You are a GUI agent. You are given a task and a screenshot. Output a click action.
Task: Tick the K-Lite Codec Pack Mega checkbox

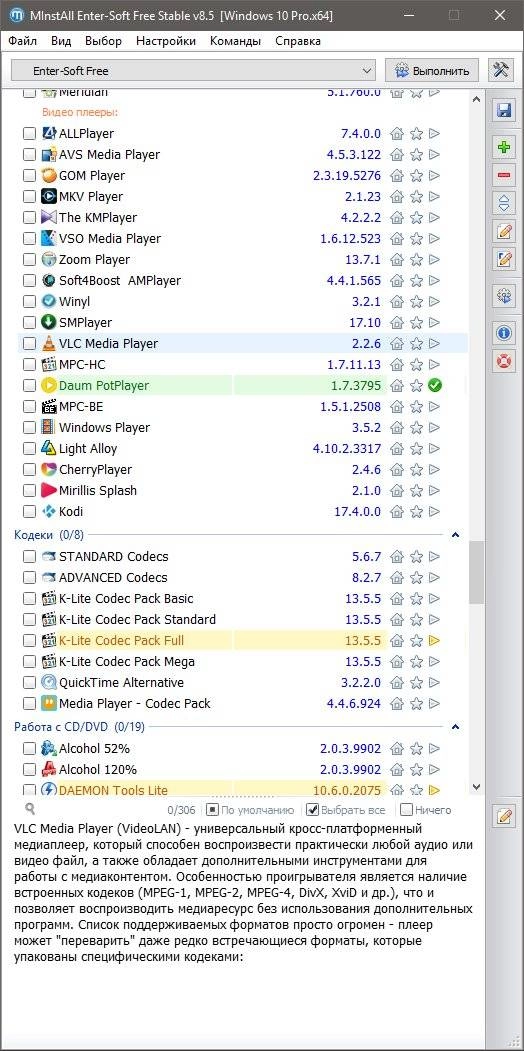point(29,662)
